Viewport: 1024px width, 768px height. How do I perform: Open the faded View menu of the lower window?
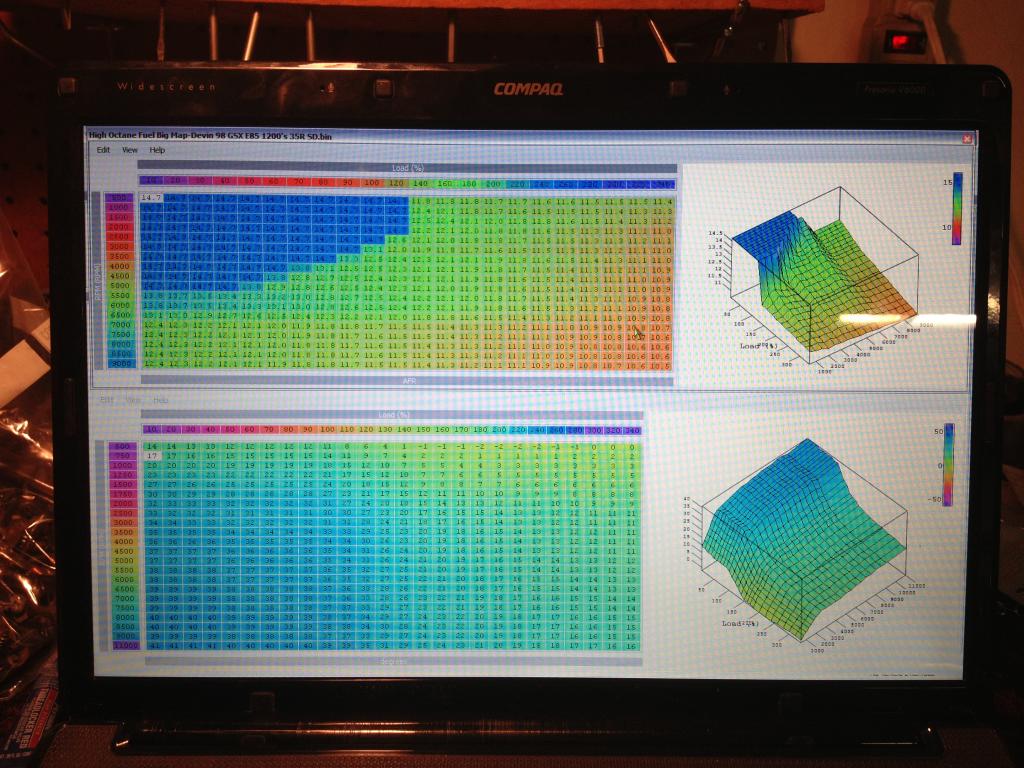[133, 400]
